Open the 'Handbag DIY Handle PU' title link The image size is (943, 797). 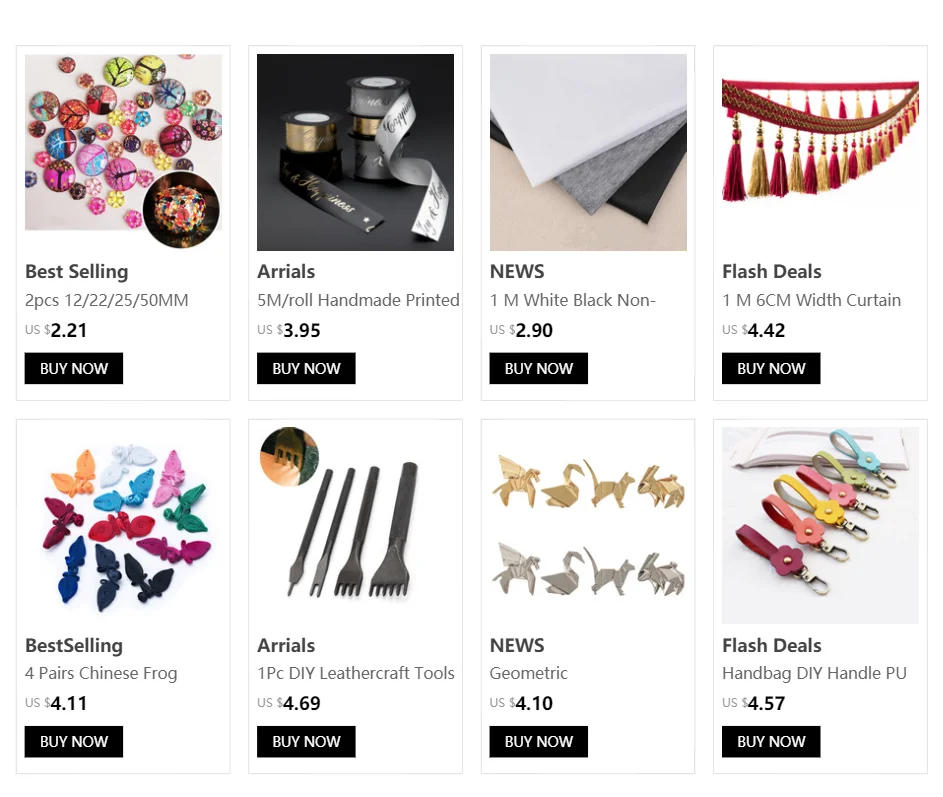point(814,674)
